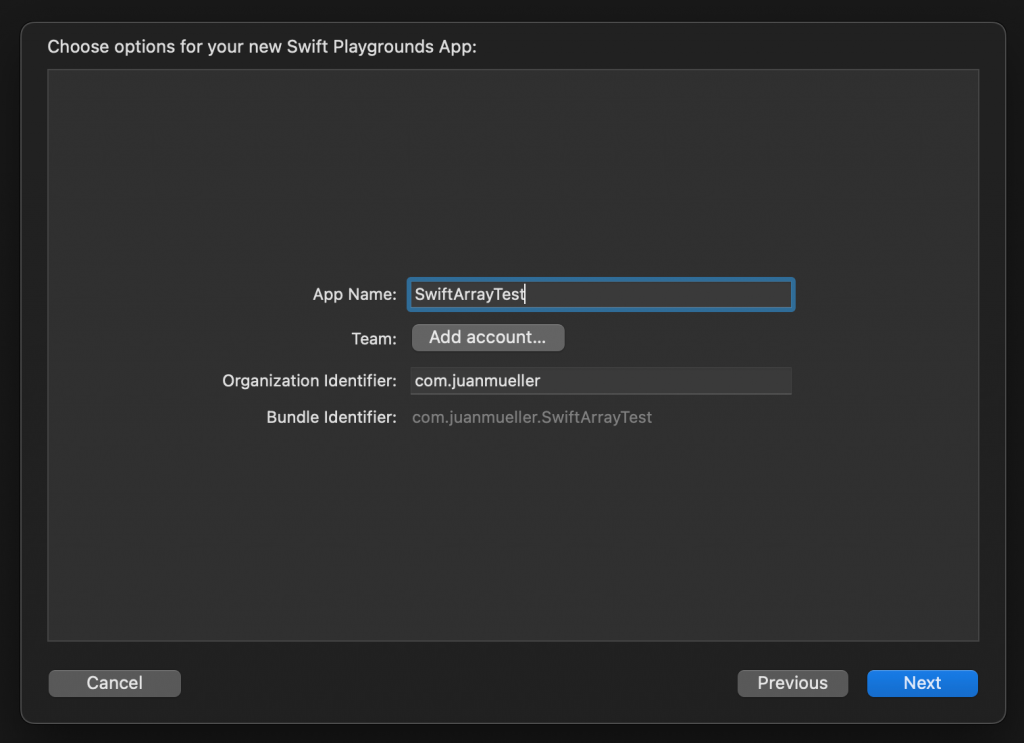Click Next to continue

922,683
